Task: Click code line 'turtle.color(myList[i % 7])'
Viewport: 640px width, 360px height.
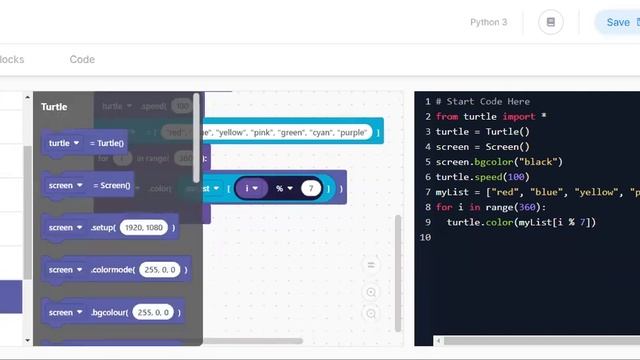Action: click(521, 222)
